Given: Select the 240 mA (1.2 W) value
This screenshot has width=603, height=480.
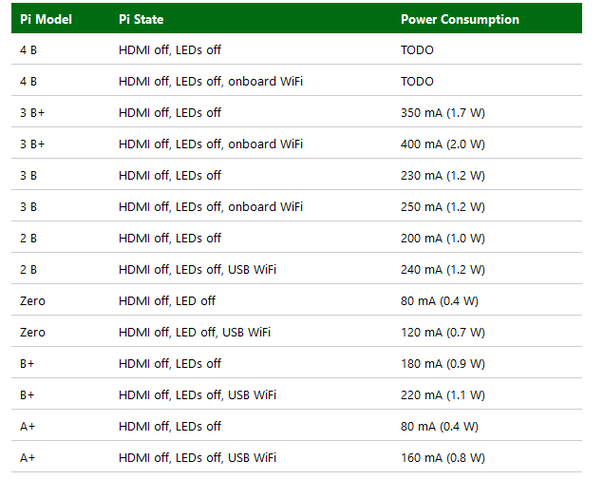Looking at the screenshot, I should click(x=443, y=270).
